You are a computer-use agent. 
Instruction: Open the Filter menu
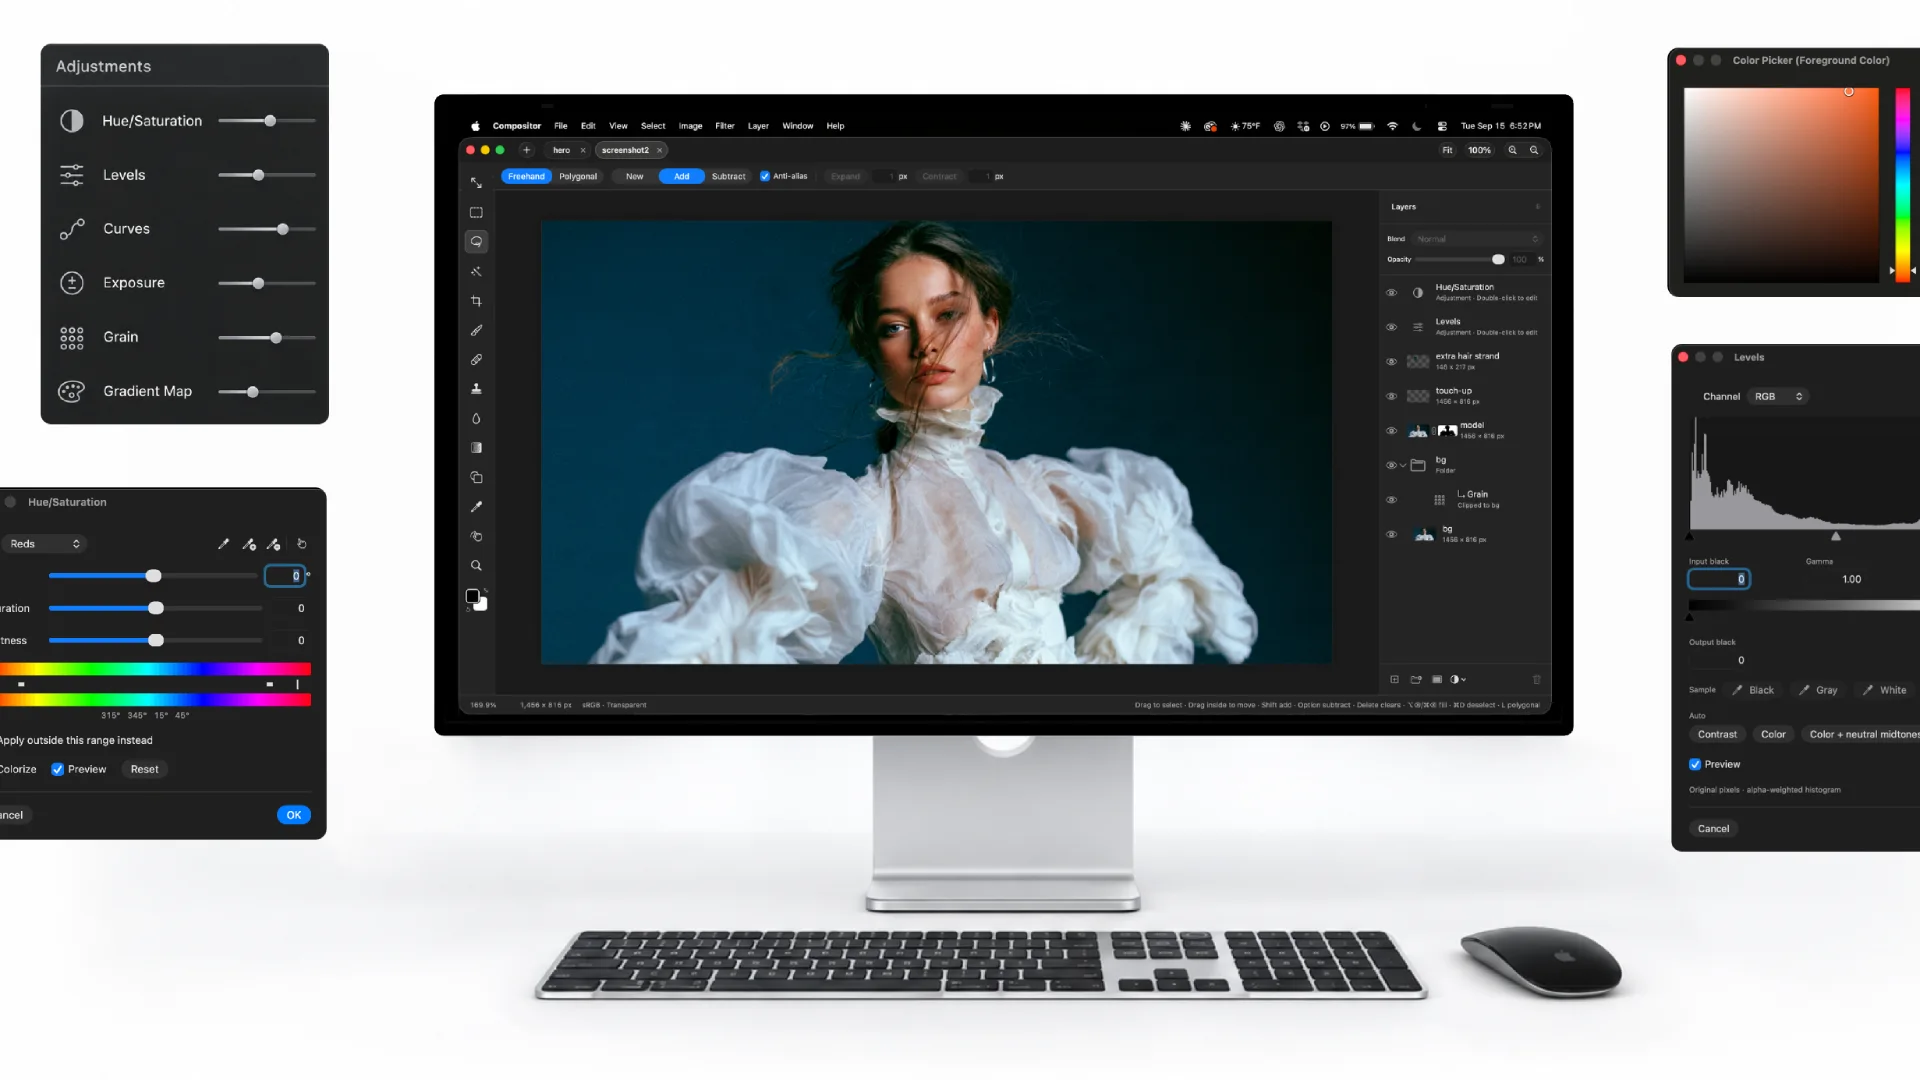[725, 126]
